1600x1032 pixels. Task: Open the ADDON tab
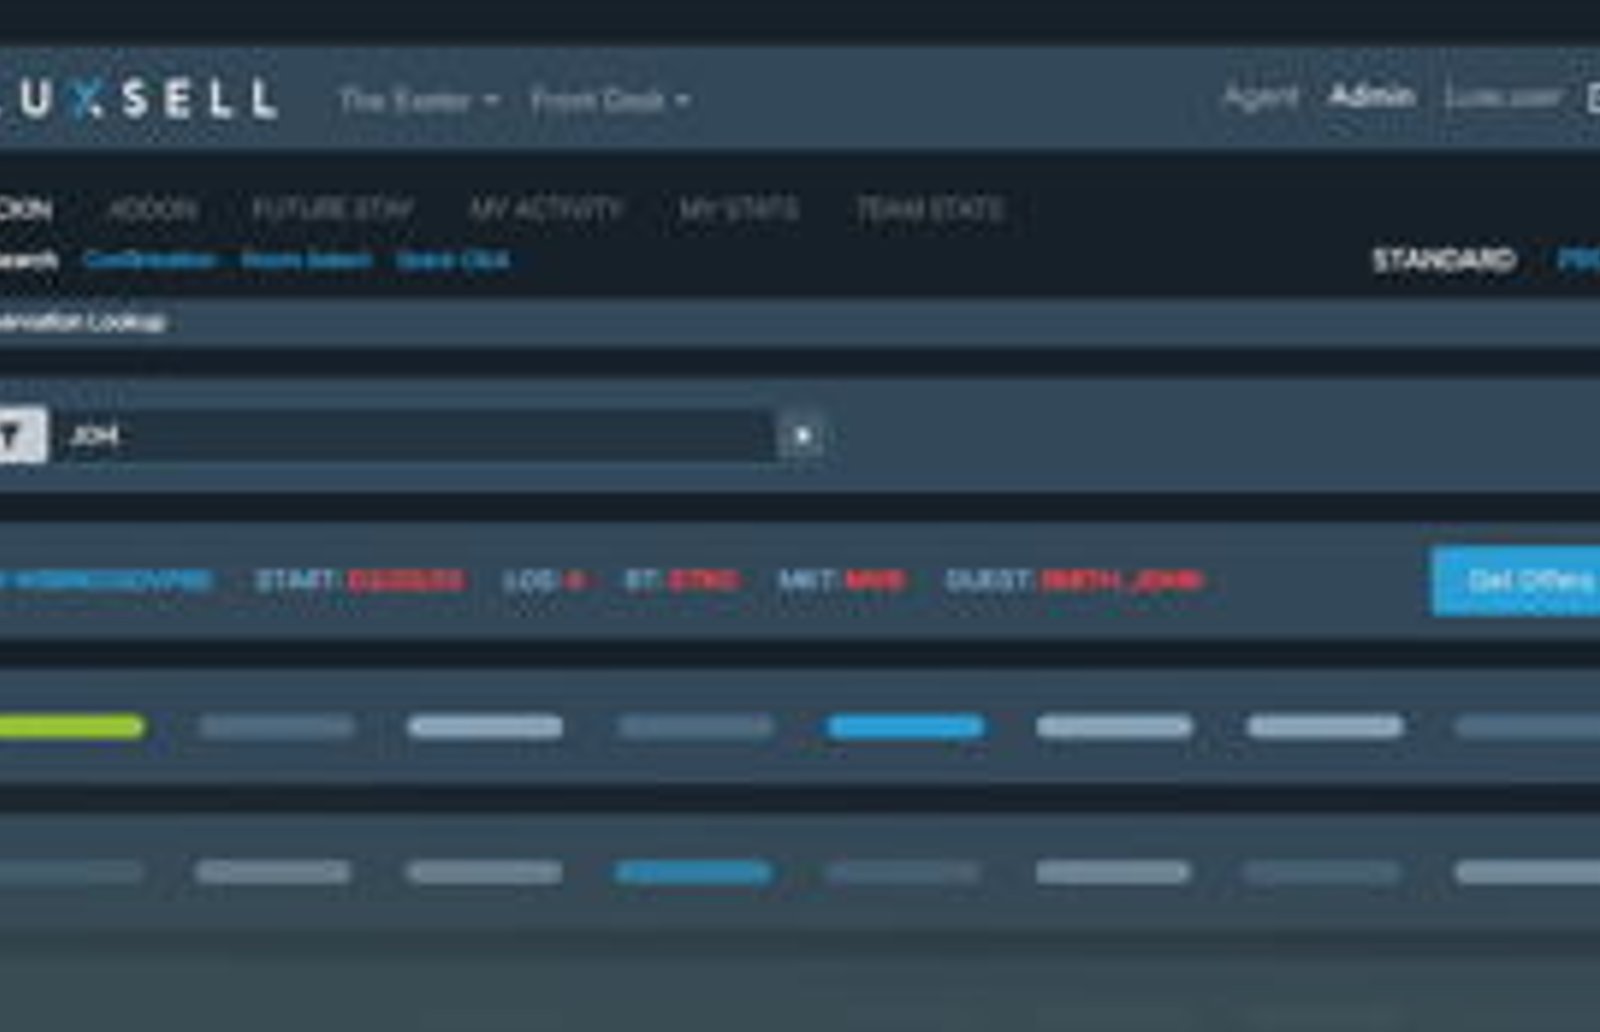(x=153, y=209)
